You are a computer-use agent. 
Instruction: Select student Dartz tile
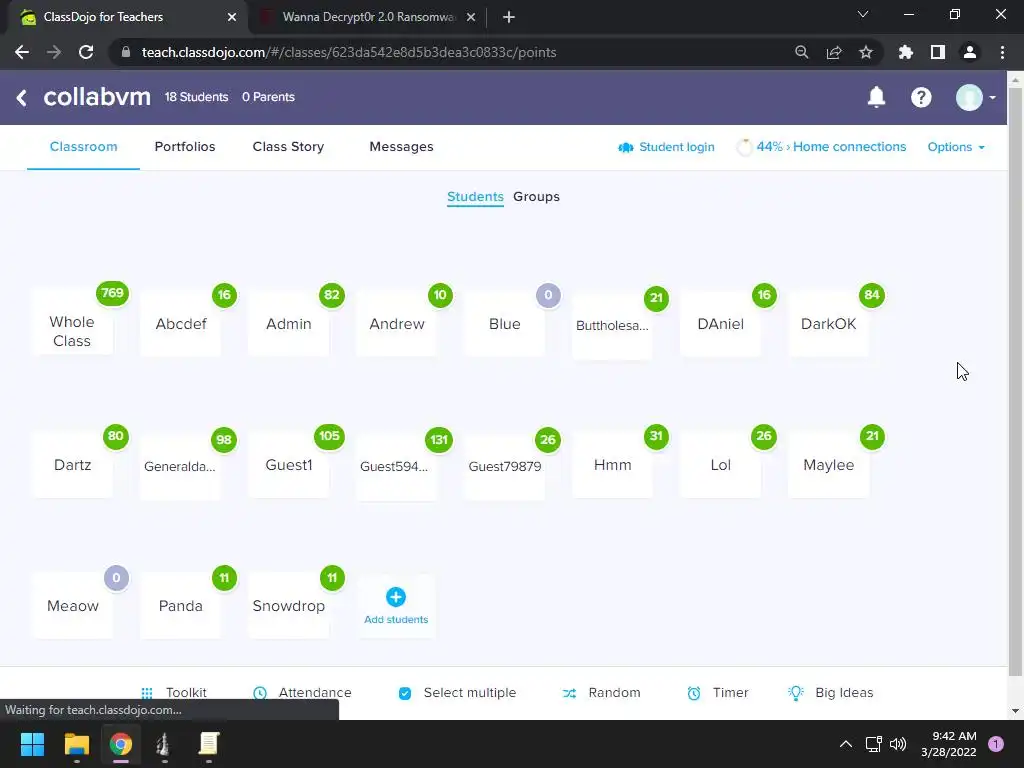[x=72, y=465]
